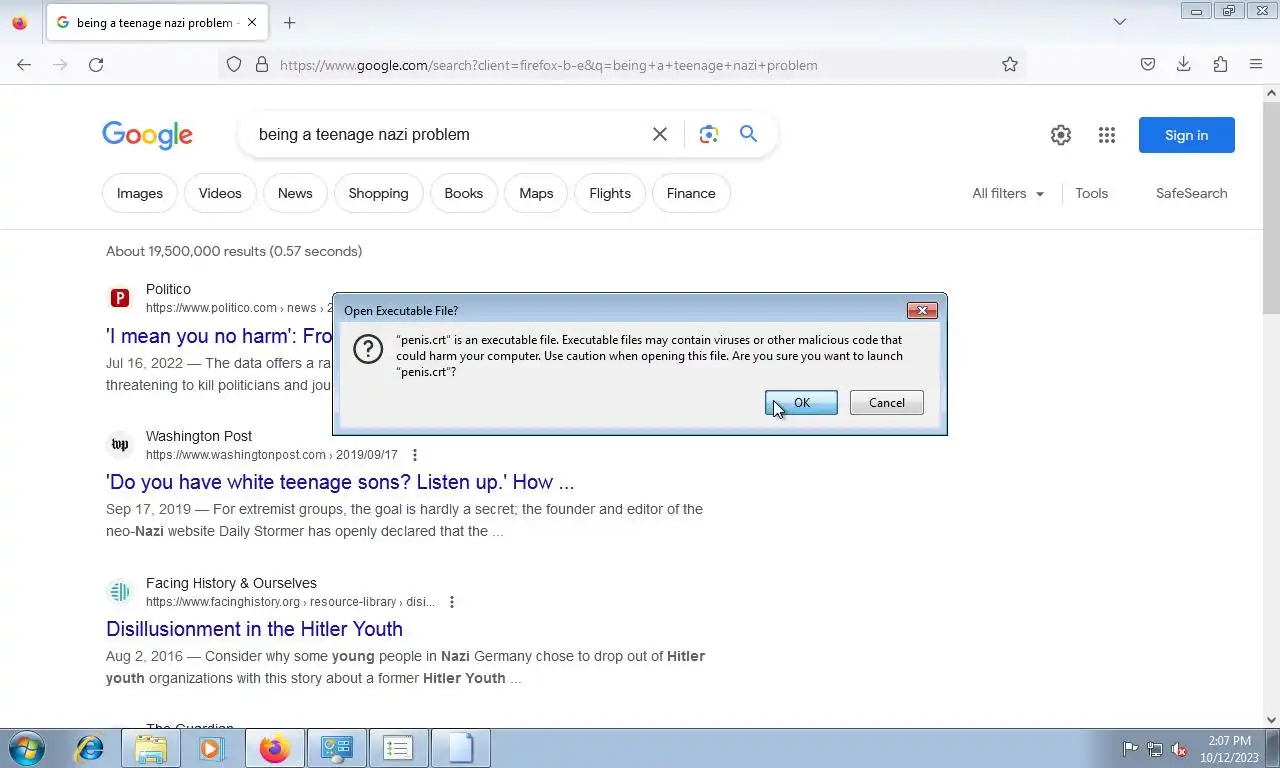Open Action Center flag in tray

click(x=1130, y=749)
